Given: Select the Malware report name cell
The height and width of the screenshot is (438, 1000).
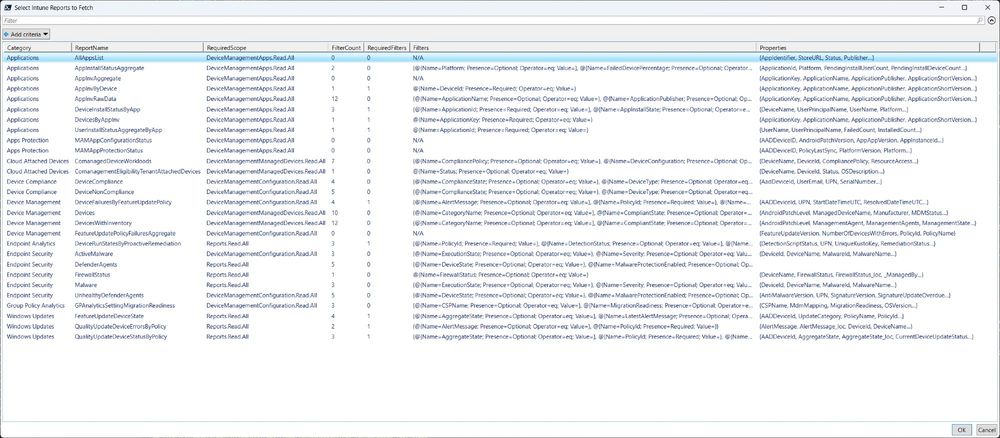Looking at the screenshot, I should (x=86, y=284).
